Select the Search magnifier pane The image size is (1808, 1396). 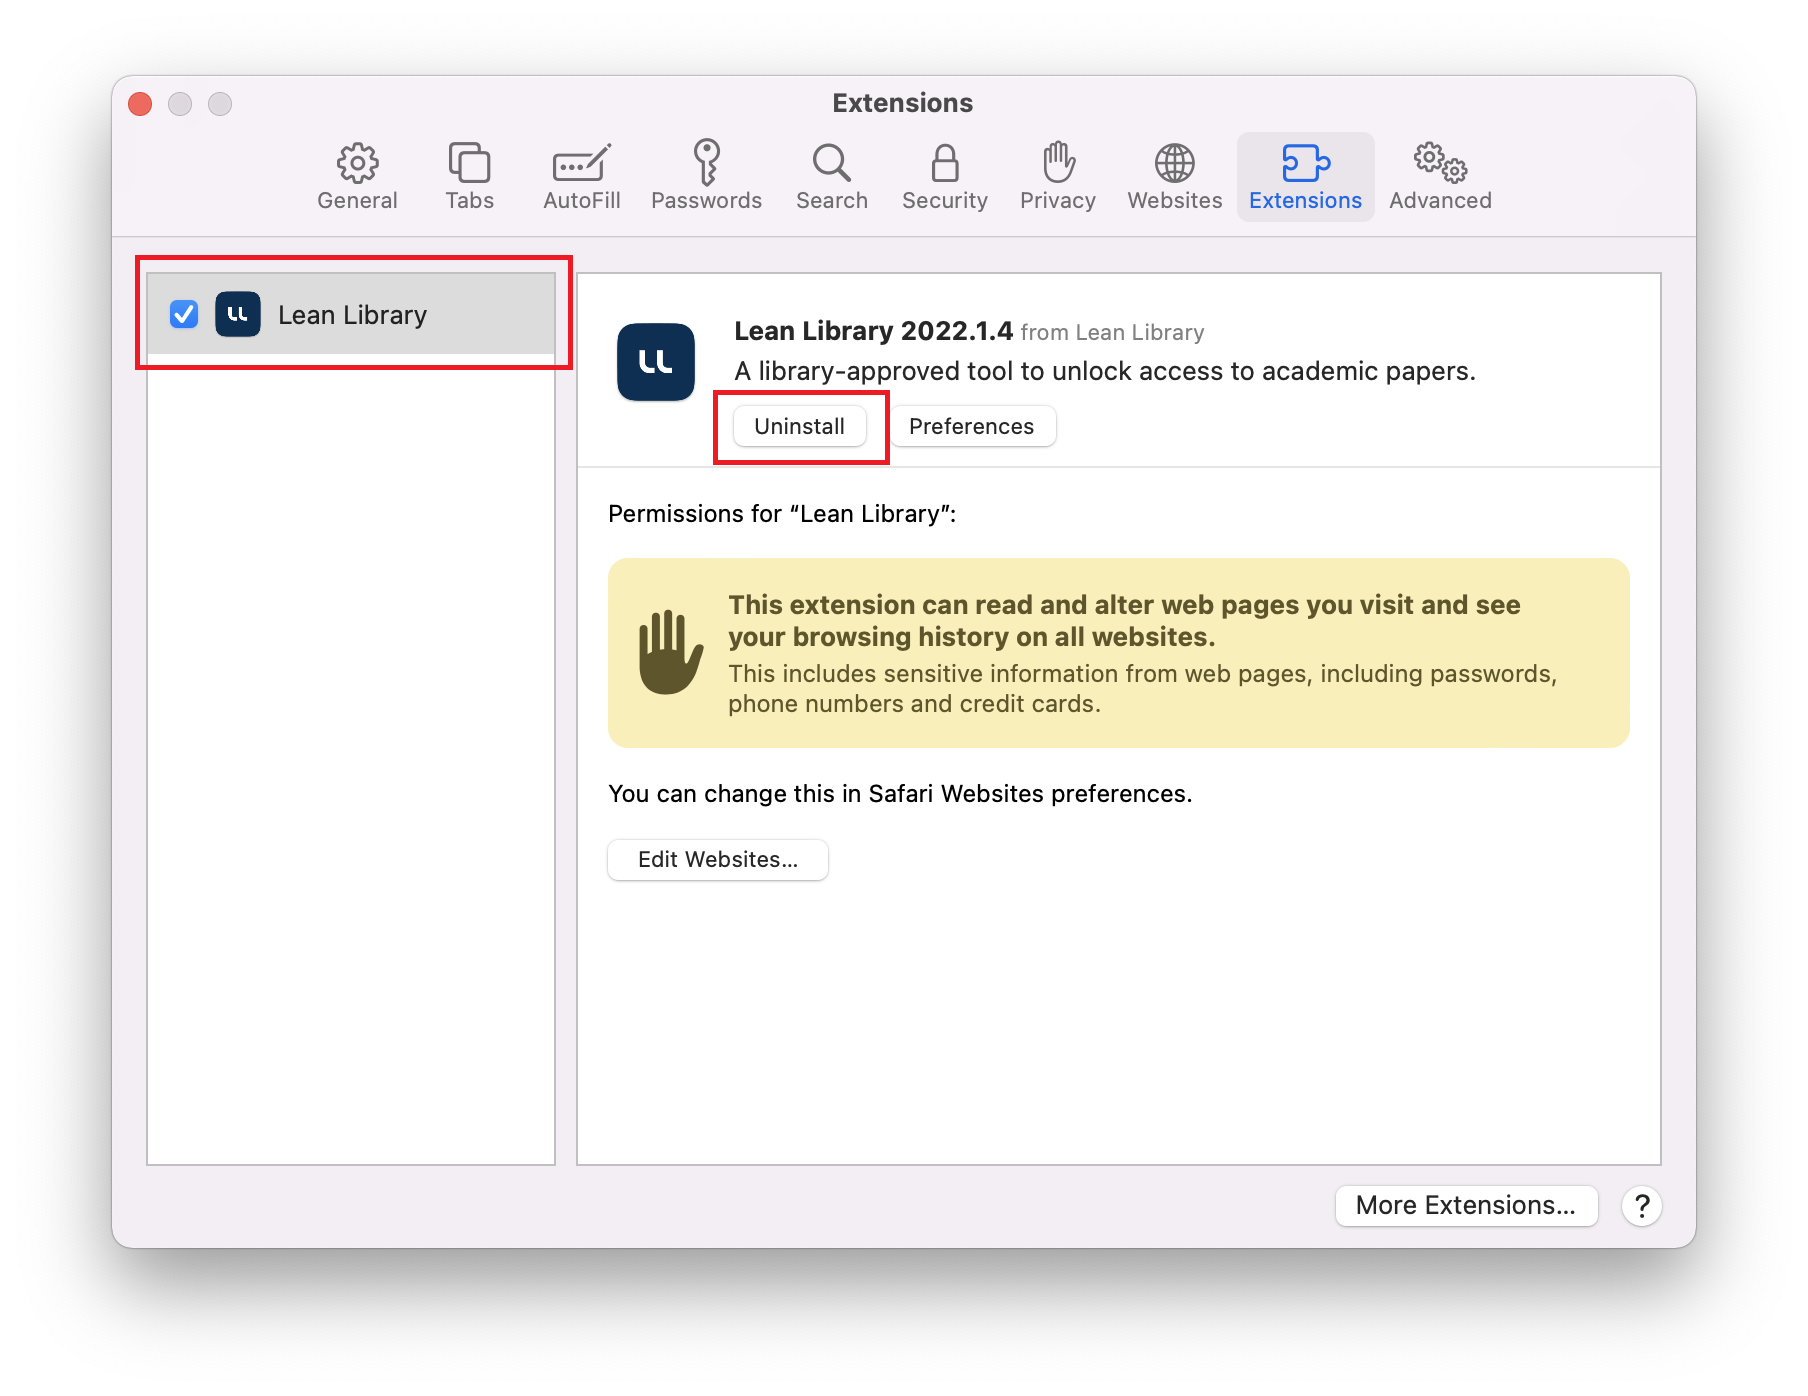pyautogui.click(x=831, y=177)
